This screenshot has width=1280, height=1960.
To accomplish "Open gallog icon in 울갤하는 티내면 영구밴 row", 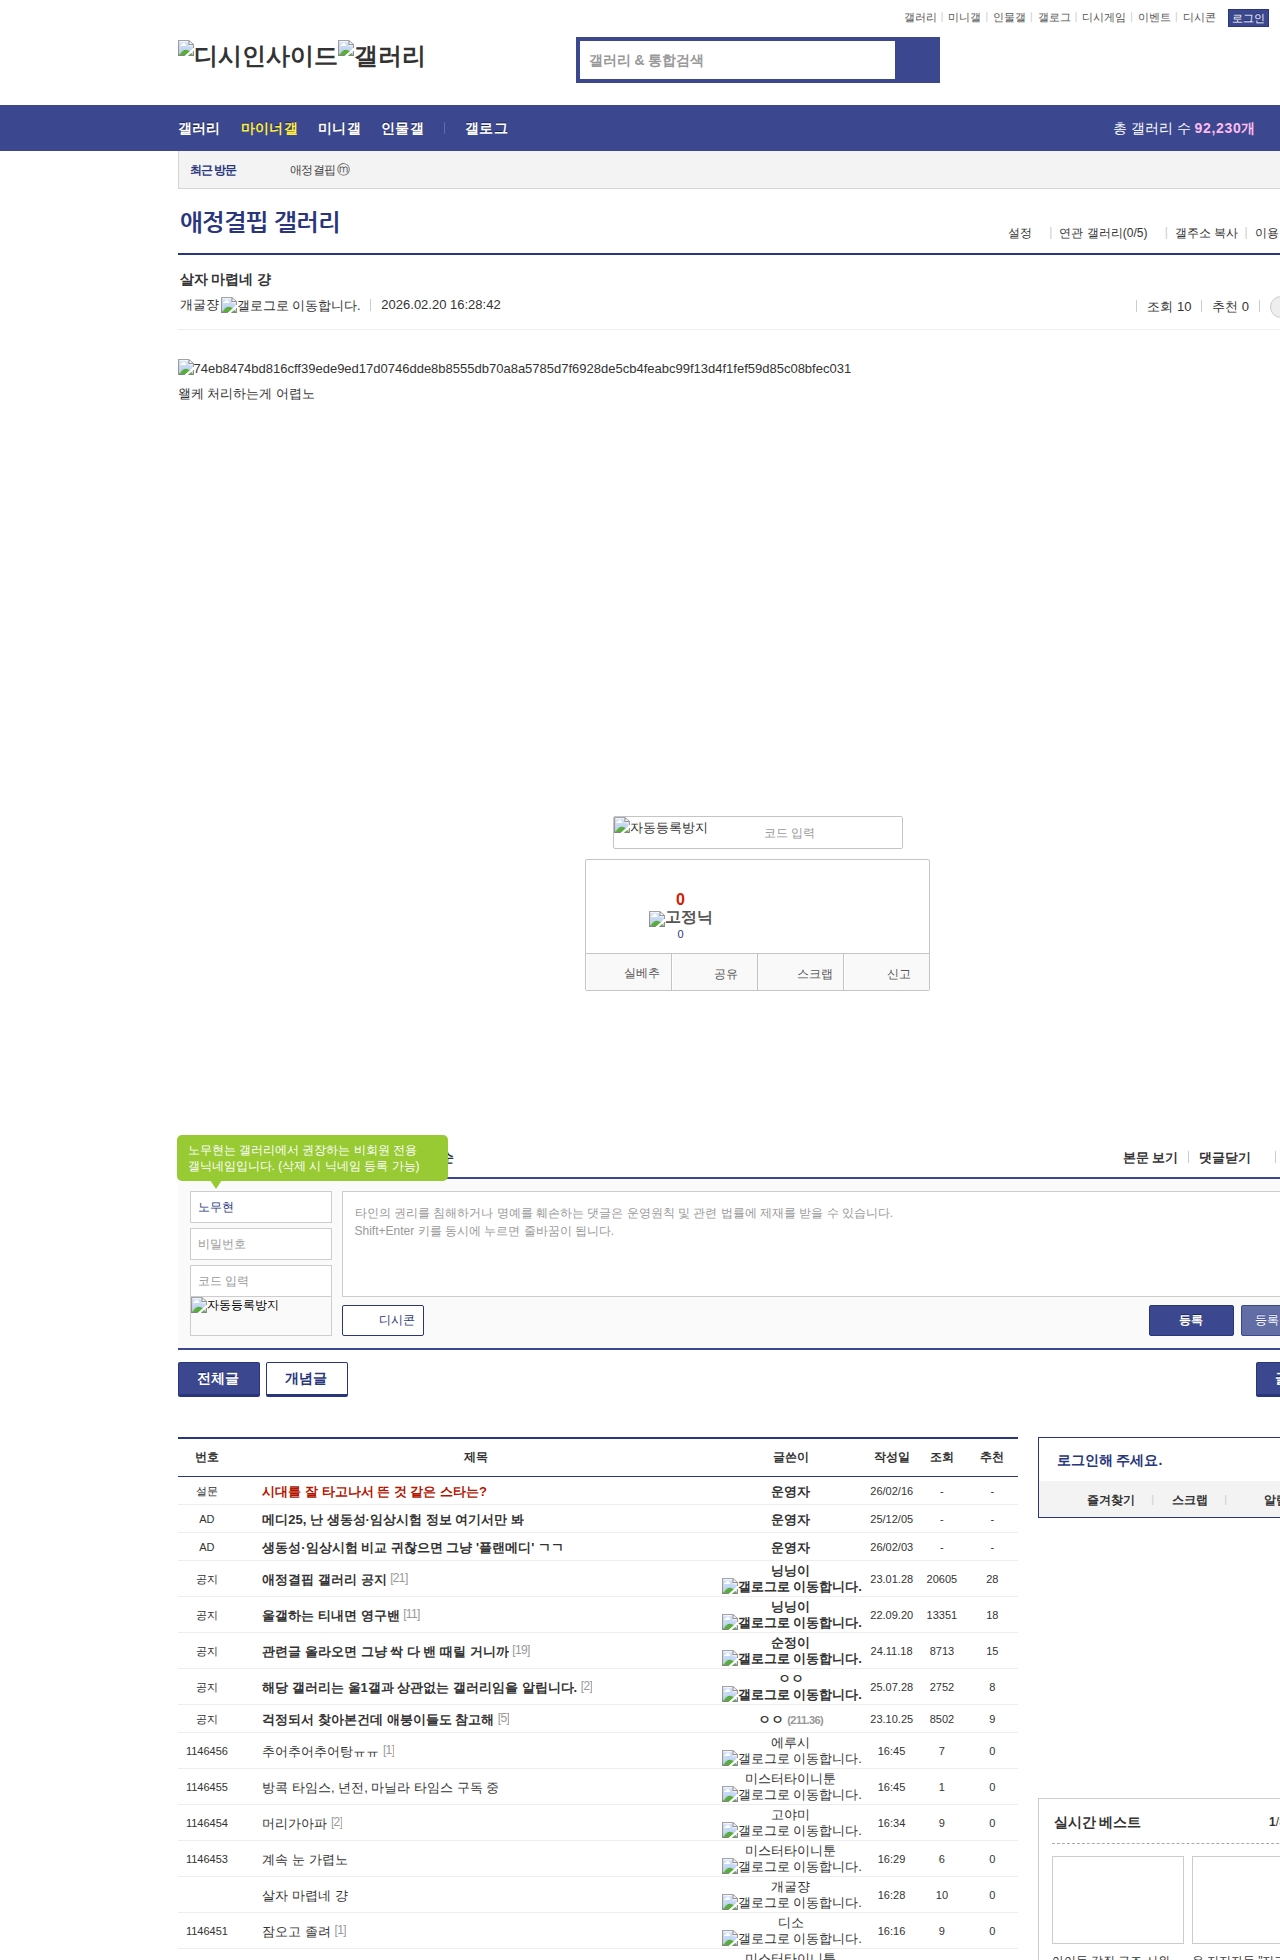I will (791, 1623).
